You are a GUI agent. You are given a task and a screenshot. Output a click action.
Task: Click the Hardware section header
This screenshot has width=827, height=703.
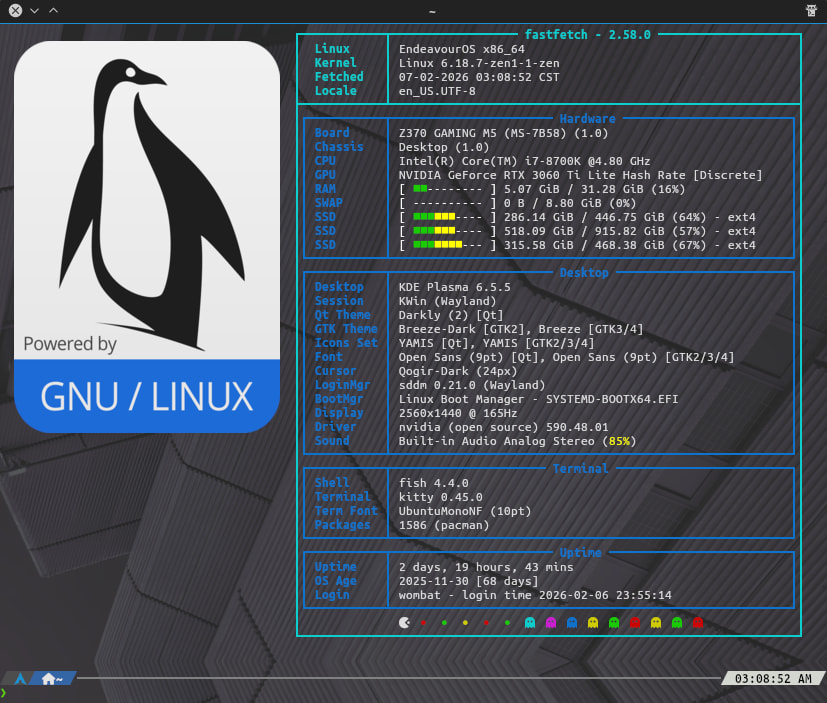click(587, 119)
